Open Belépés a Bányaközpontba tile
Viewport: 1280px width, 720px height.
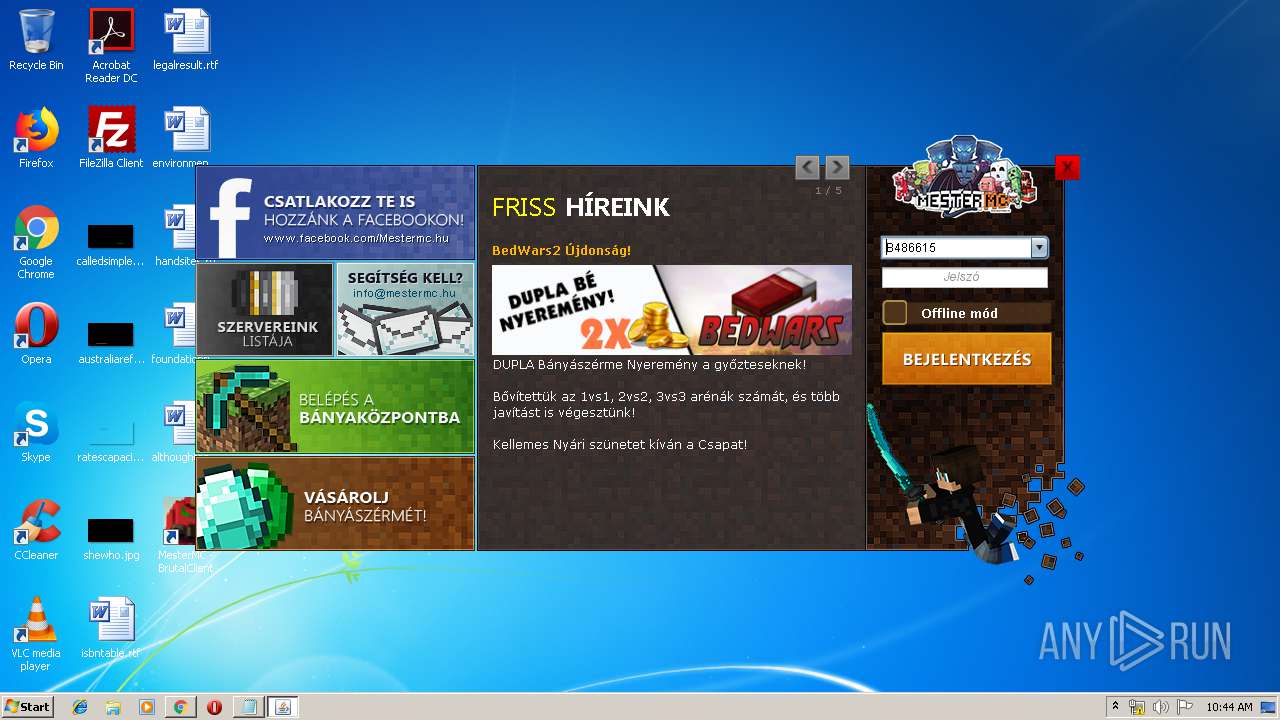click(335, 406)
